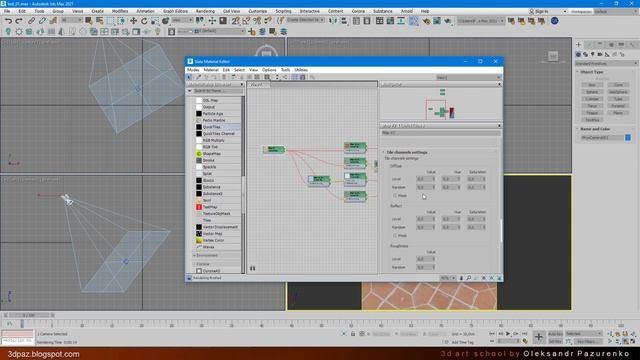Select QuickTiles in the map browser list
Viewport: 640px width, 360px height.
coord(218,127)
